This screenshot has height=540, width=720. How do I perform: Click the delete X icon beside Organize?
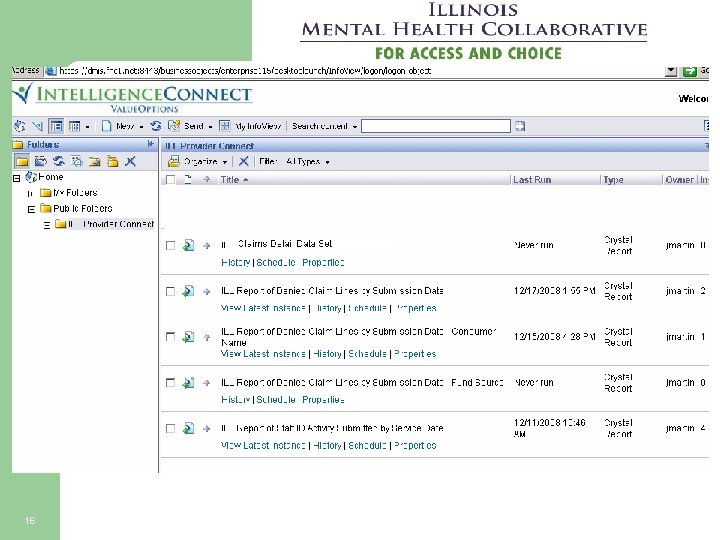[243, 161]
